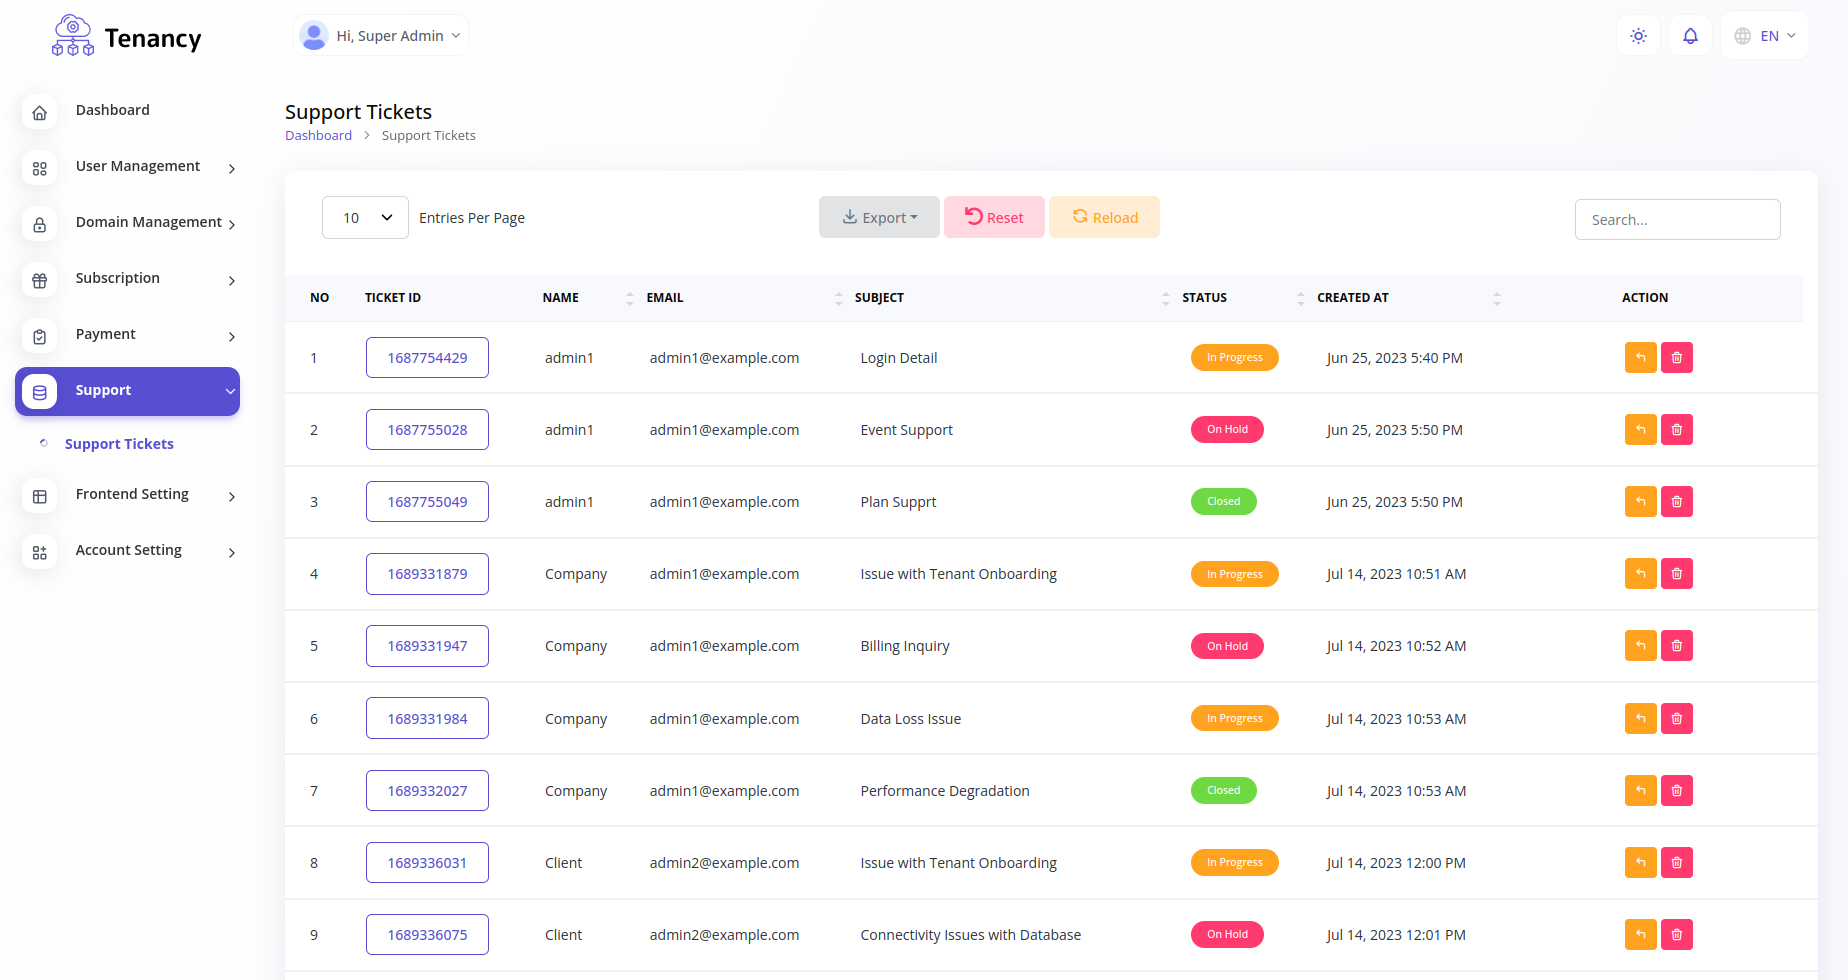Open the Hi, Super Admin user menu
The height and width of the screenshot is (980, 1848).
point(381,36)
